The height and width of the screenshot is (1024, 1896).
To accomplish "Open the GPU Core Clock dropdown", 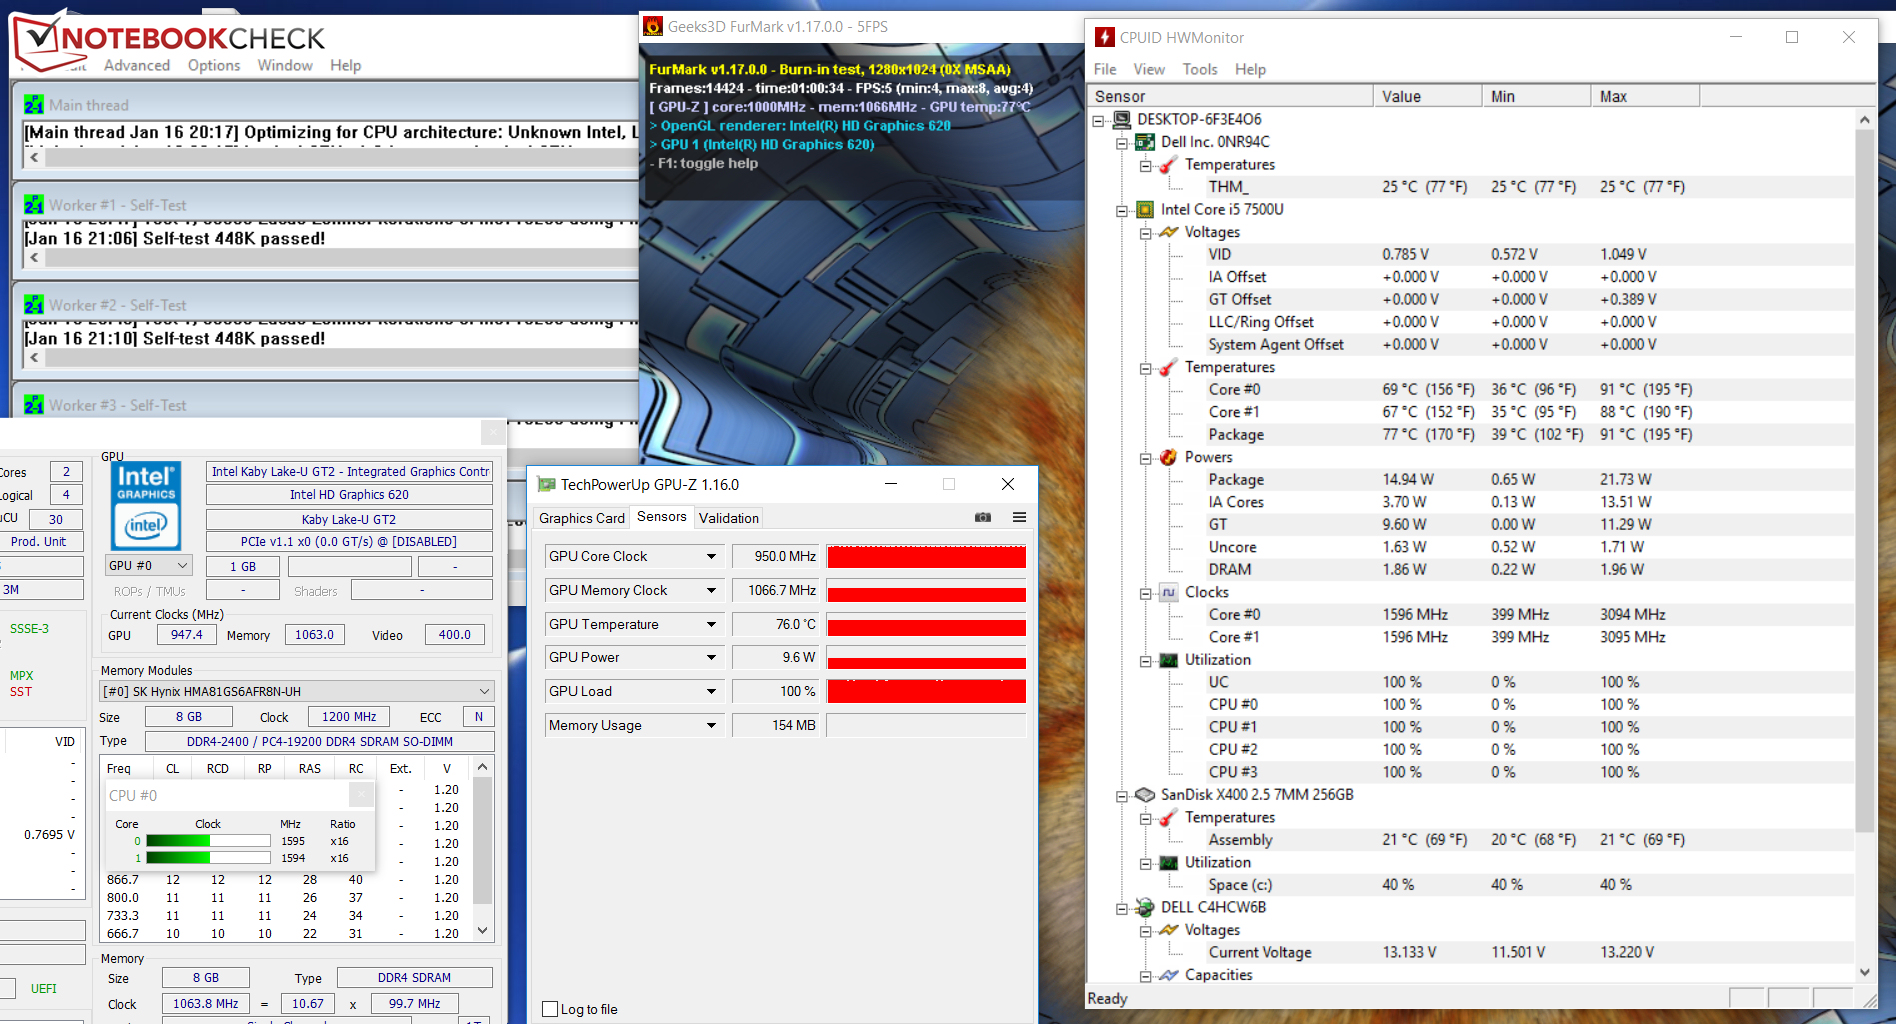I will pyautogui.click(x=712, y=556).
